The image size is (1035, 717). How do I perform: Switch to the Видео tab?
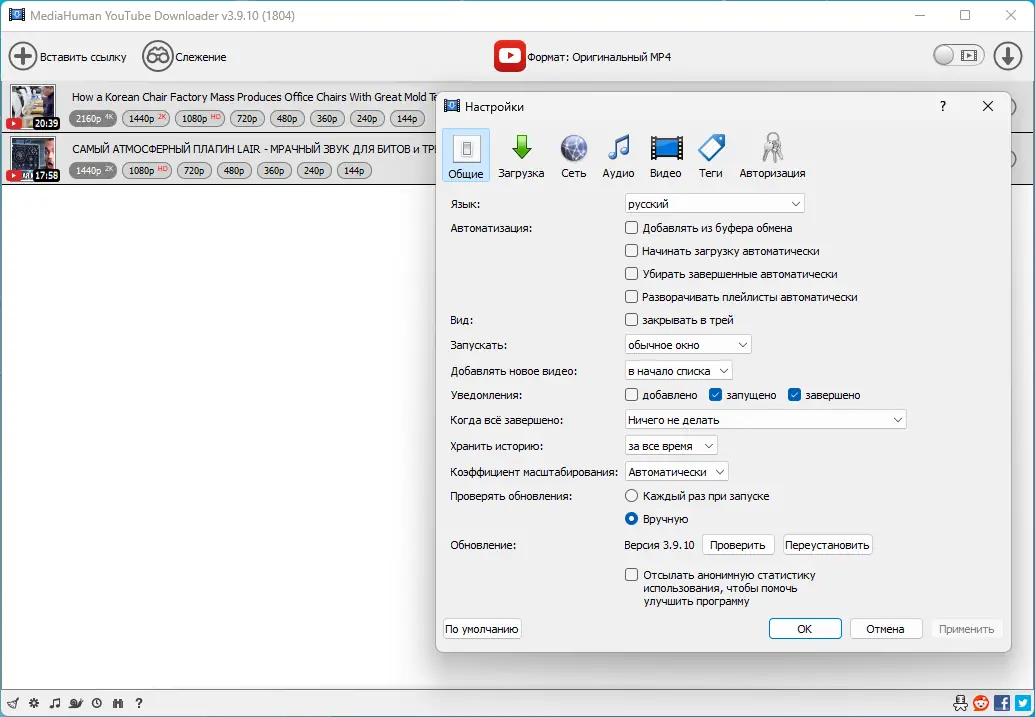point(665,155)
